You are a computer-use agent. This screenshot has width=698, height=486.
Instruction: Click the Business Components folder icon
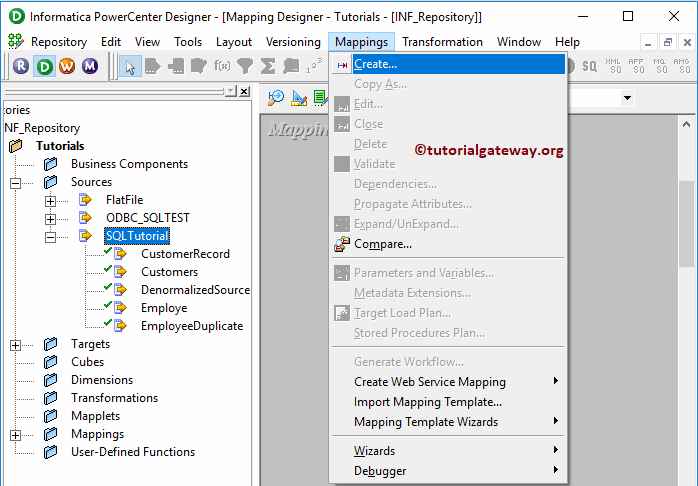(51, 164)
